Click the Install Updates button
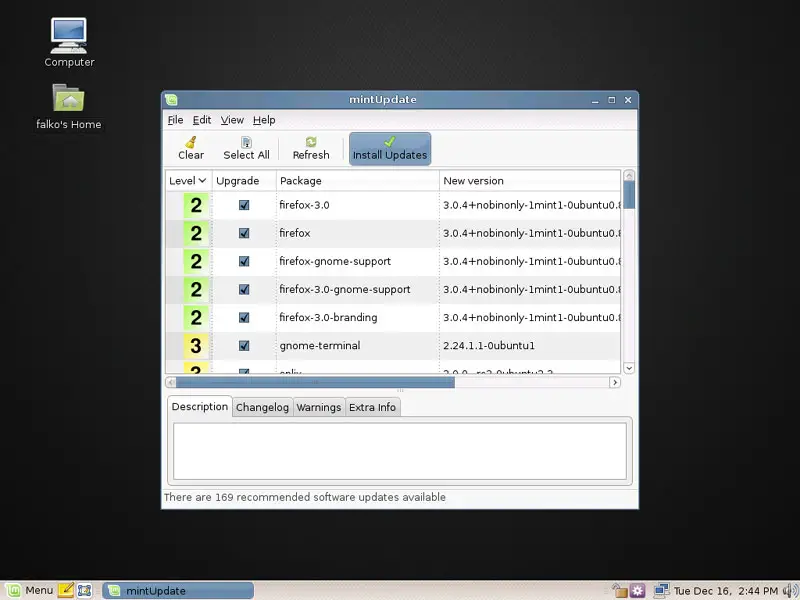 [x=390, y=148]
